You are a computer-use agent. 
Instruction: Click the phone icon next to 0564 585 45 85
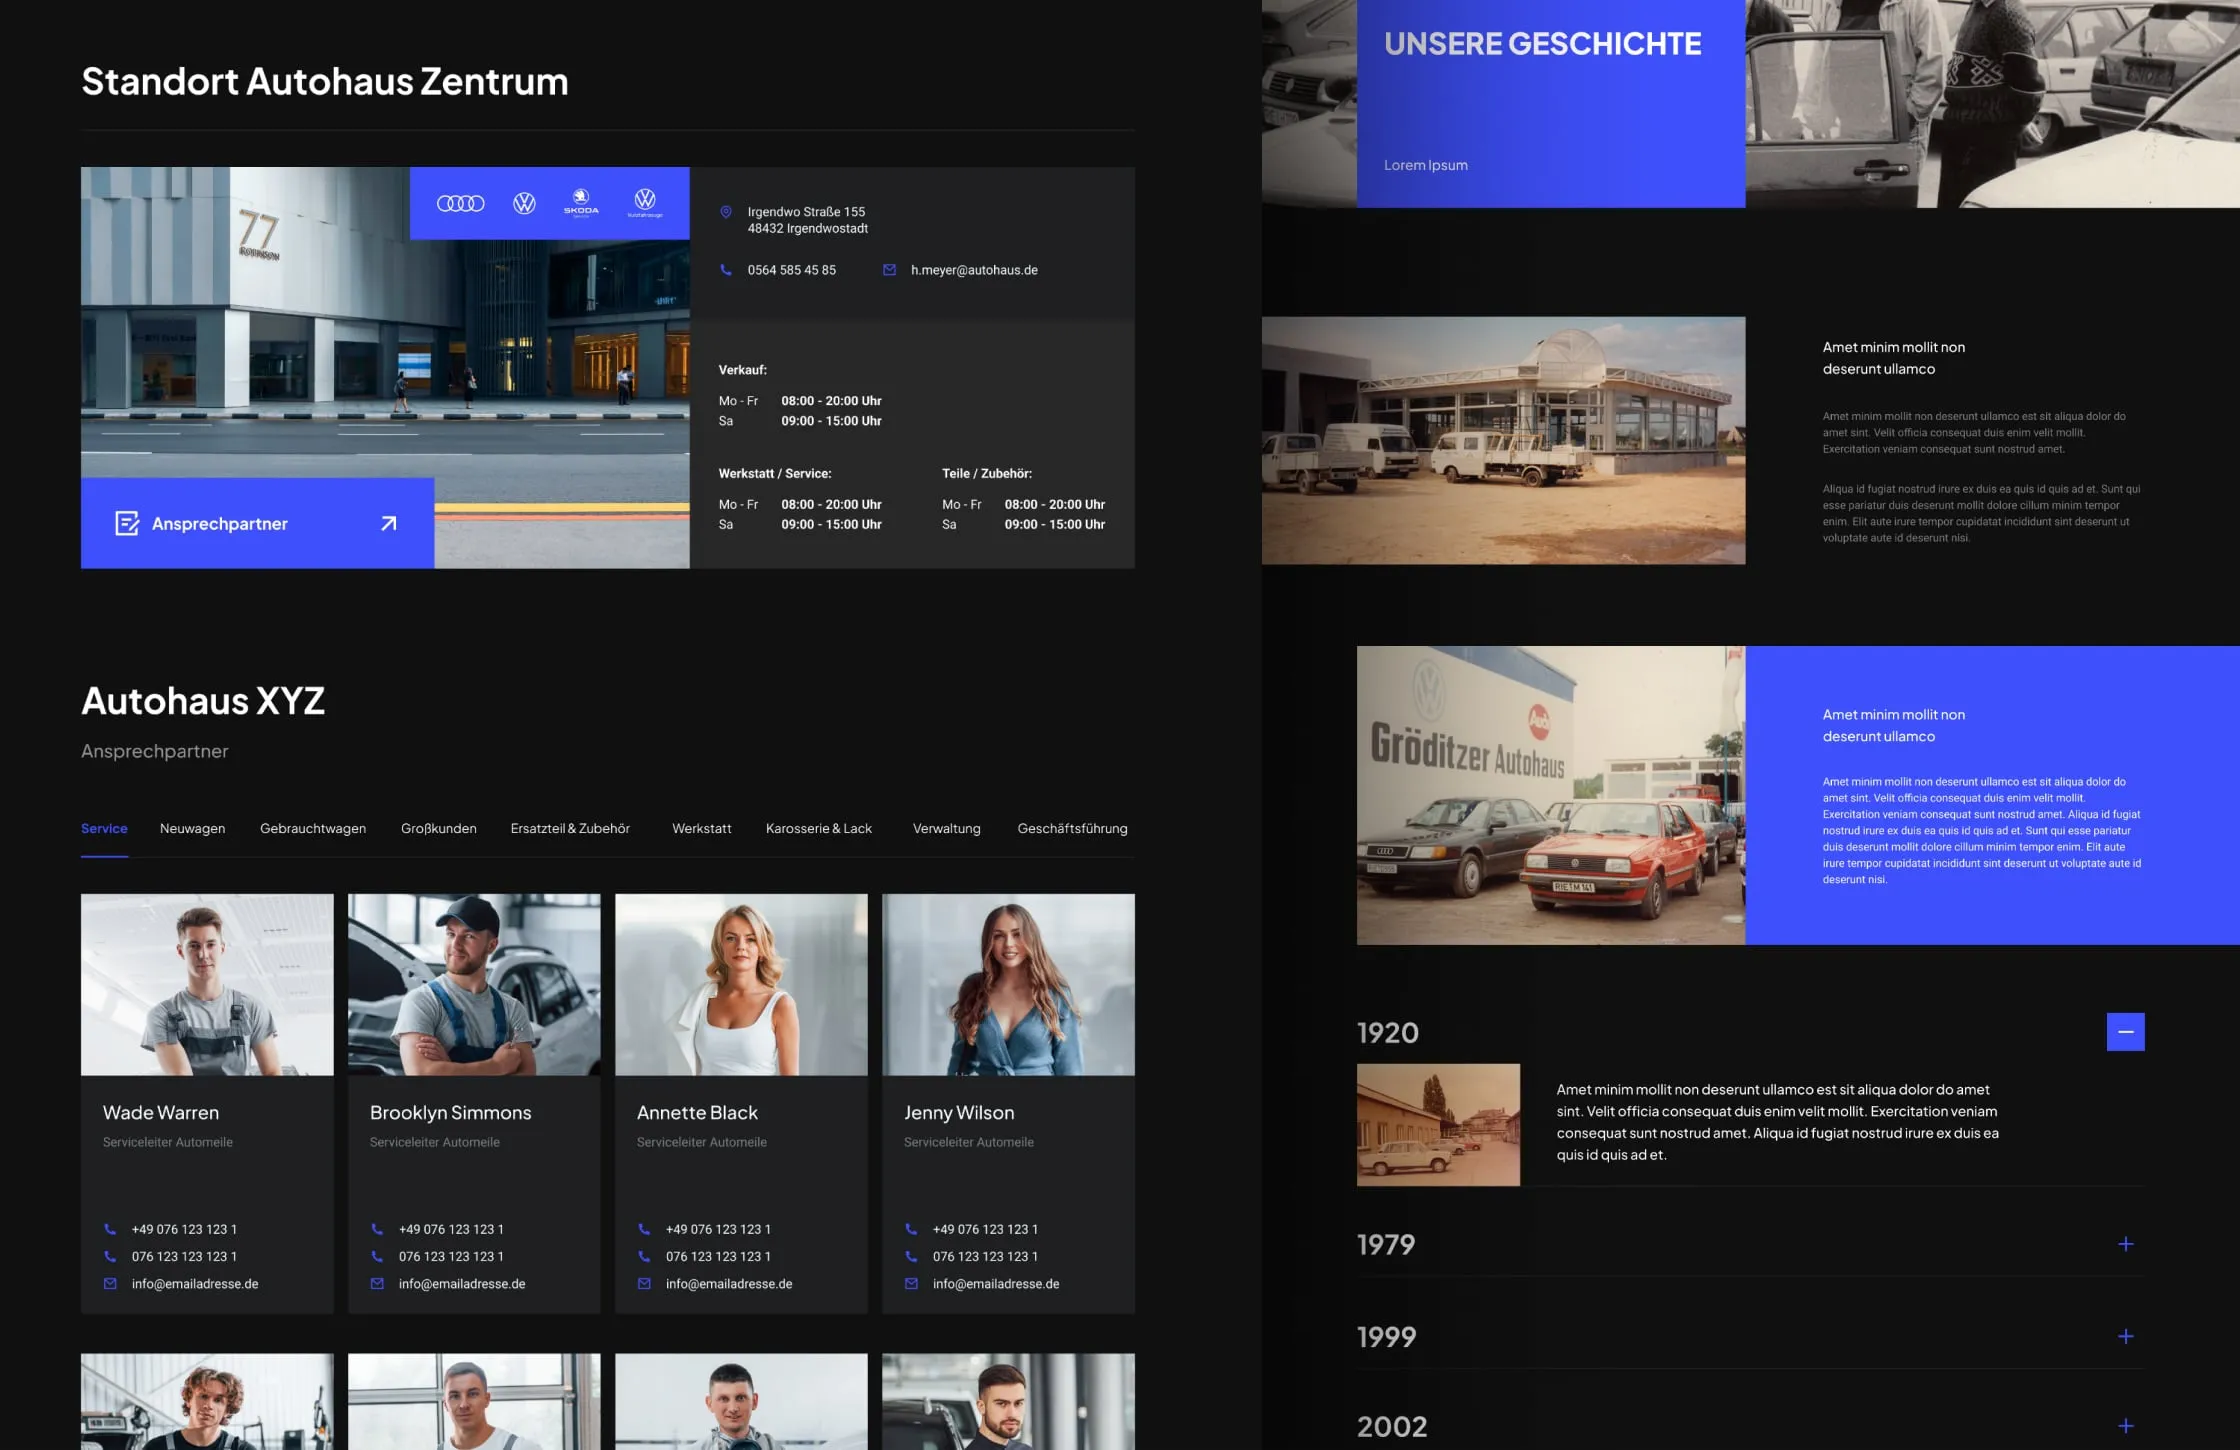pos(726,270)
